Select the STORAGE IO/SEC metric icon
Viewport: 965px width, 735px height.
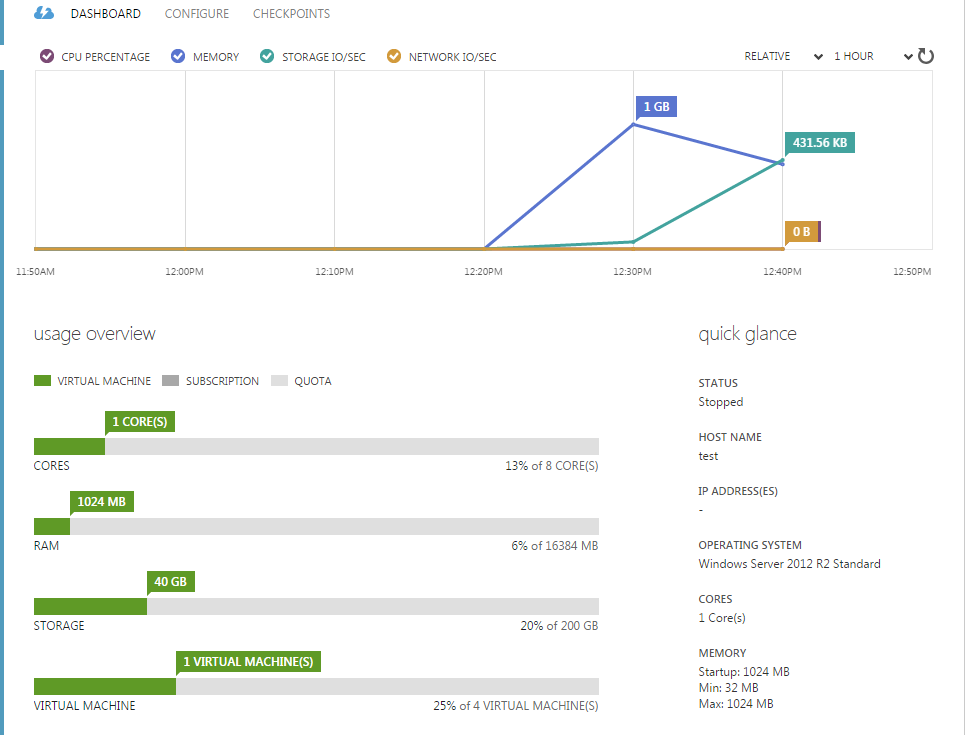pos(267,56)
